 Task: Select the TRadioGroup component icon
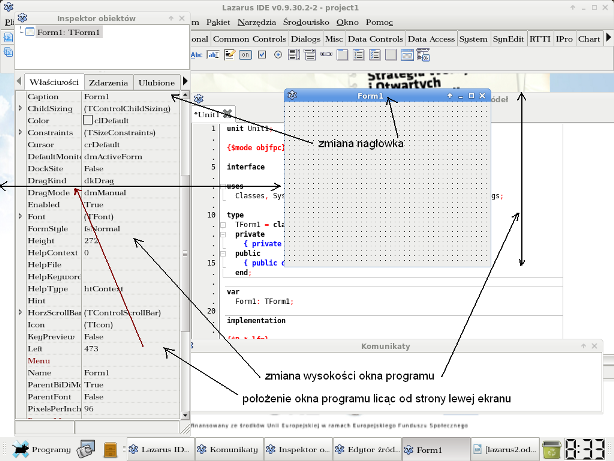358,55
